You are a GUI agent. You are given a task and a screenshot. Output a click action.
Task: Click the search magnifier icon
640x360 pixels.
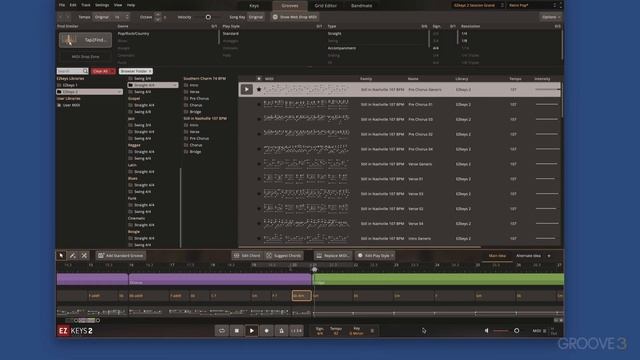pyautogui.click(x=85, y=71)
